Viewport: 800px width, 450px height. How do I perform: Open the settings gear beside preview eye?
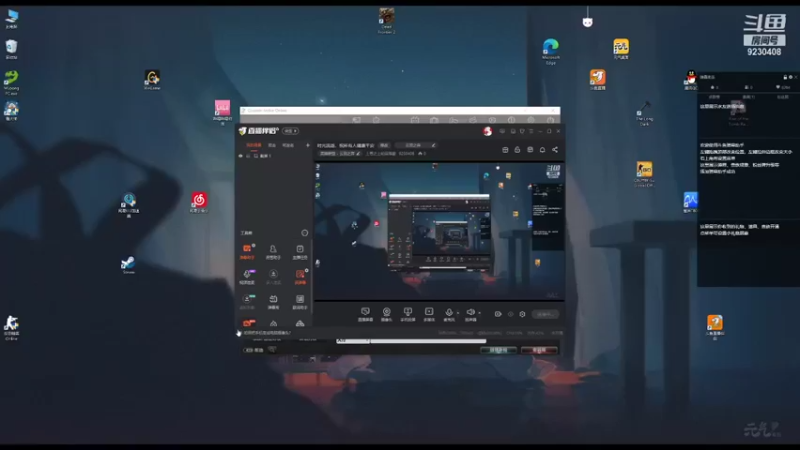pyautogui.click(x=522, y=314)
